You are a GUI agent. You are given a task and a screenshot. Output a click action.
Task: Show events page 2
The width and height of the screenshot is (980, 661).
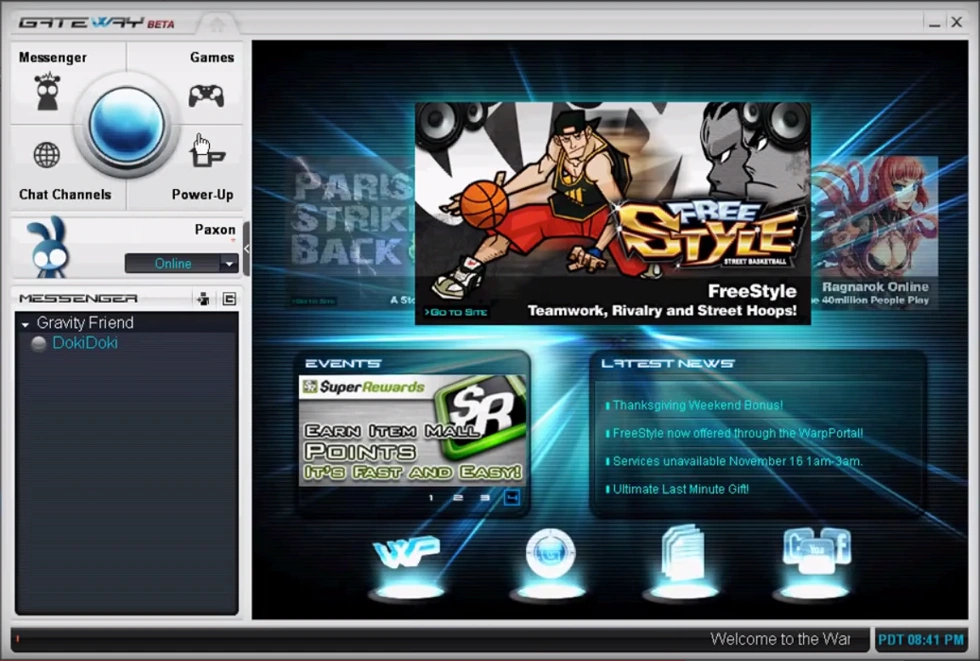coord(458,497)
